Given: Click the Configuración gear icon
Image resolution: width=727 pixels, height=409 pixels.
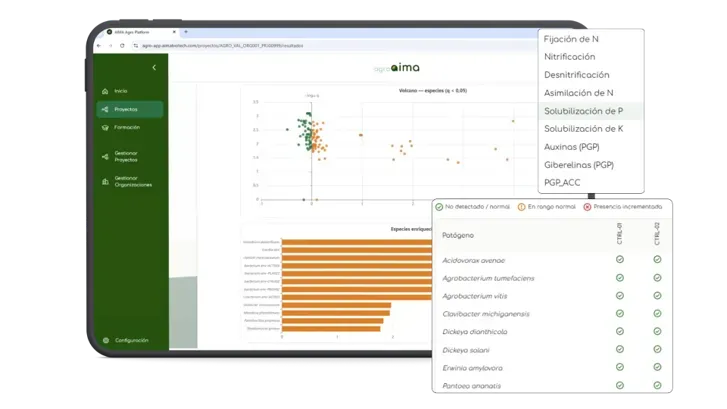Looking at the screenshot, I should [106, 340].
